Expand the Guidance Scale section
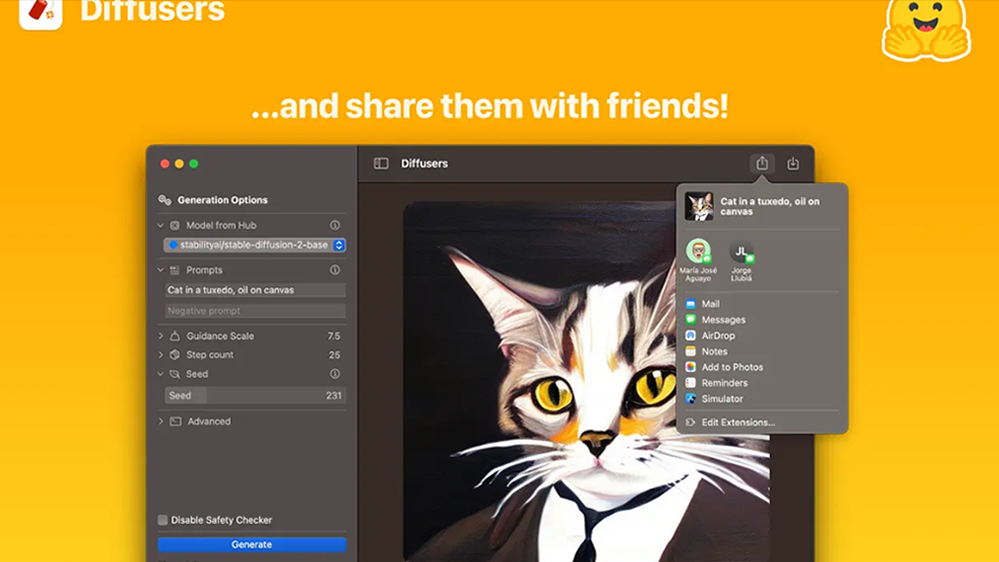This screenshot has height=562, width=999. click(x=161, y=336)
